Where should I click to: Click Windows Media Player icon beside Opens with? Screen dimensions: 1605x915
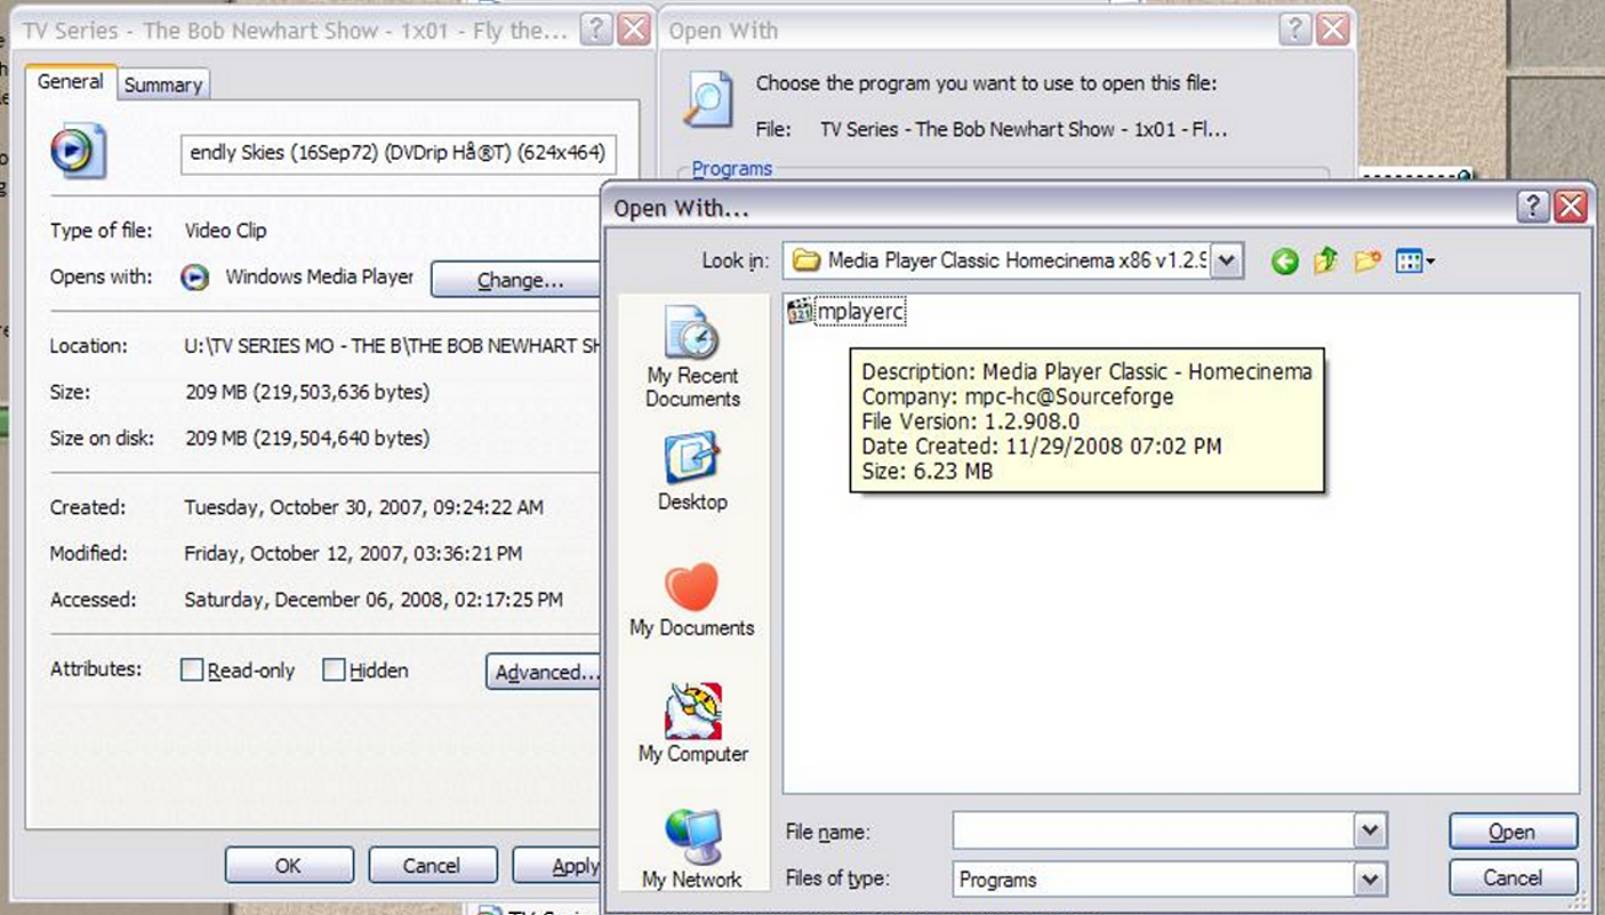(194, 277)
